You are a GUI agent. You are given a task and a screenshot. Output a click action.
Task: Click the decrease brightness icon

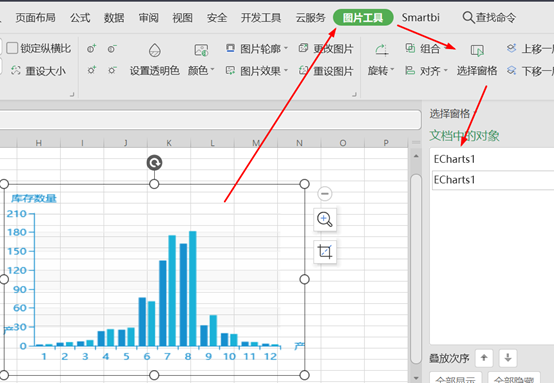click(x=112, y=70)
